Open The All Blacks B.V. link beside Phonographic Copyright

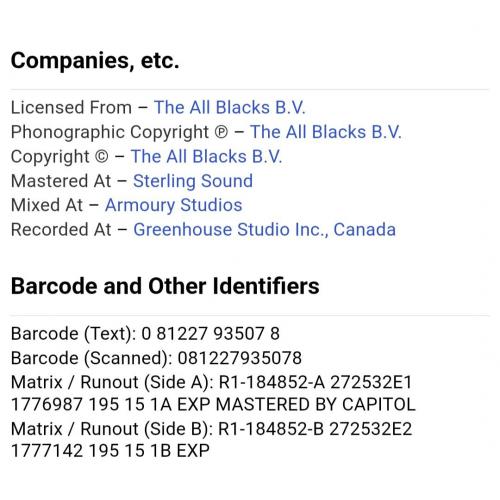tap(326, 132)
